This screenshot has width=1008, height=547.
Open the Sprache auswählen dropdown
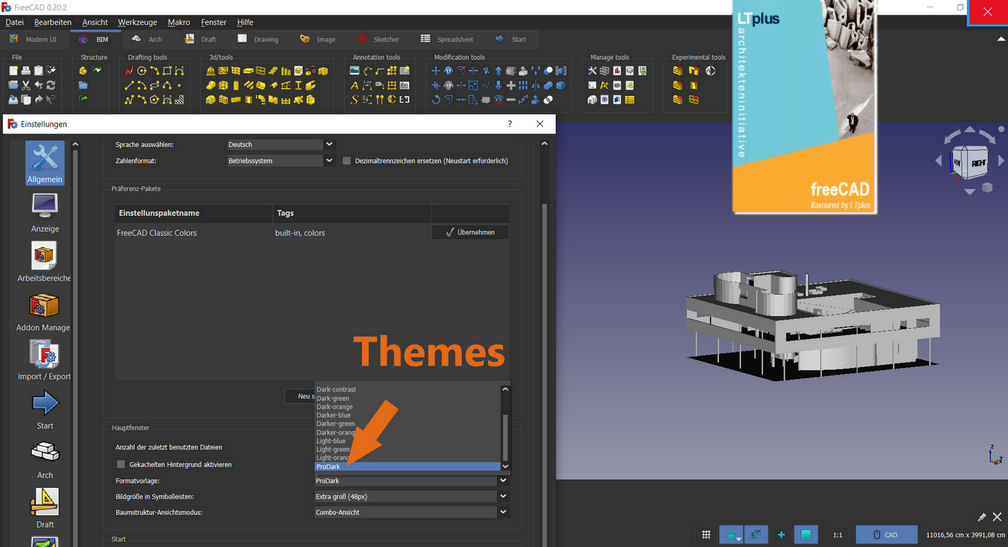pyautogui.click(x=280, y=145)
